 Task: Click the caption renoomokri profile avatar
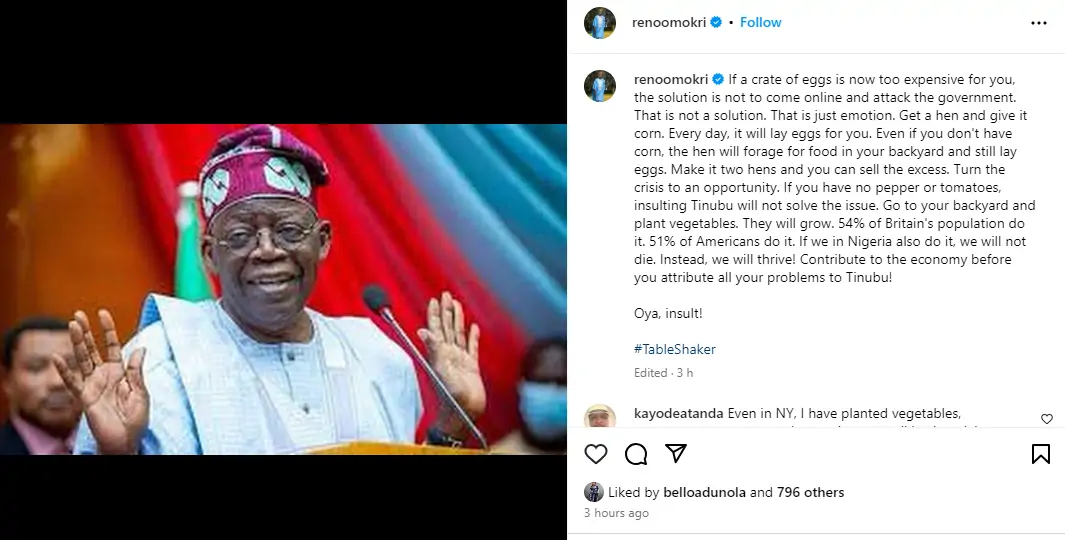point(599,86)
